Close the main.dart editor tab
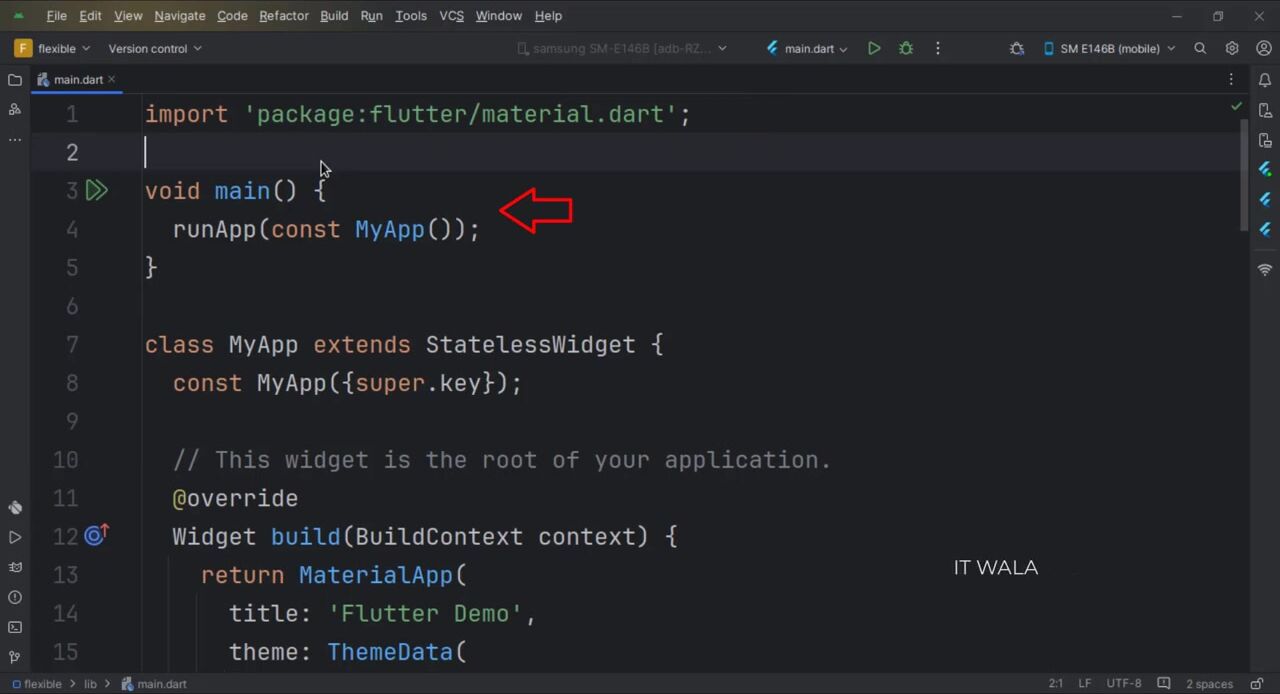 click(x=112, y=79)
